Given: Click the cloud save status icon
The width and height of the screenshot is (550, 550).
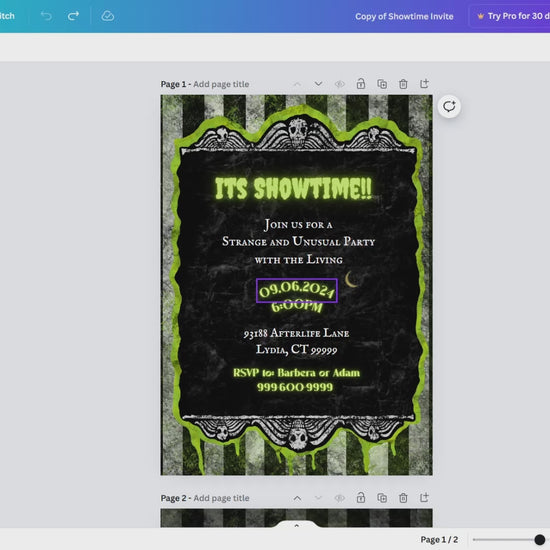Looking at the screenshot, I should (x=108, y=16).
